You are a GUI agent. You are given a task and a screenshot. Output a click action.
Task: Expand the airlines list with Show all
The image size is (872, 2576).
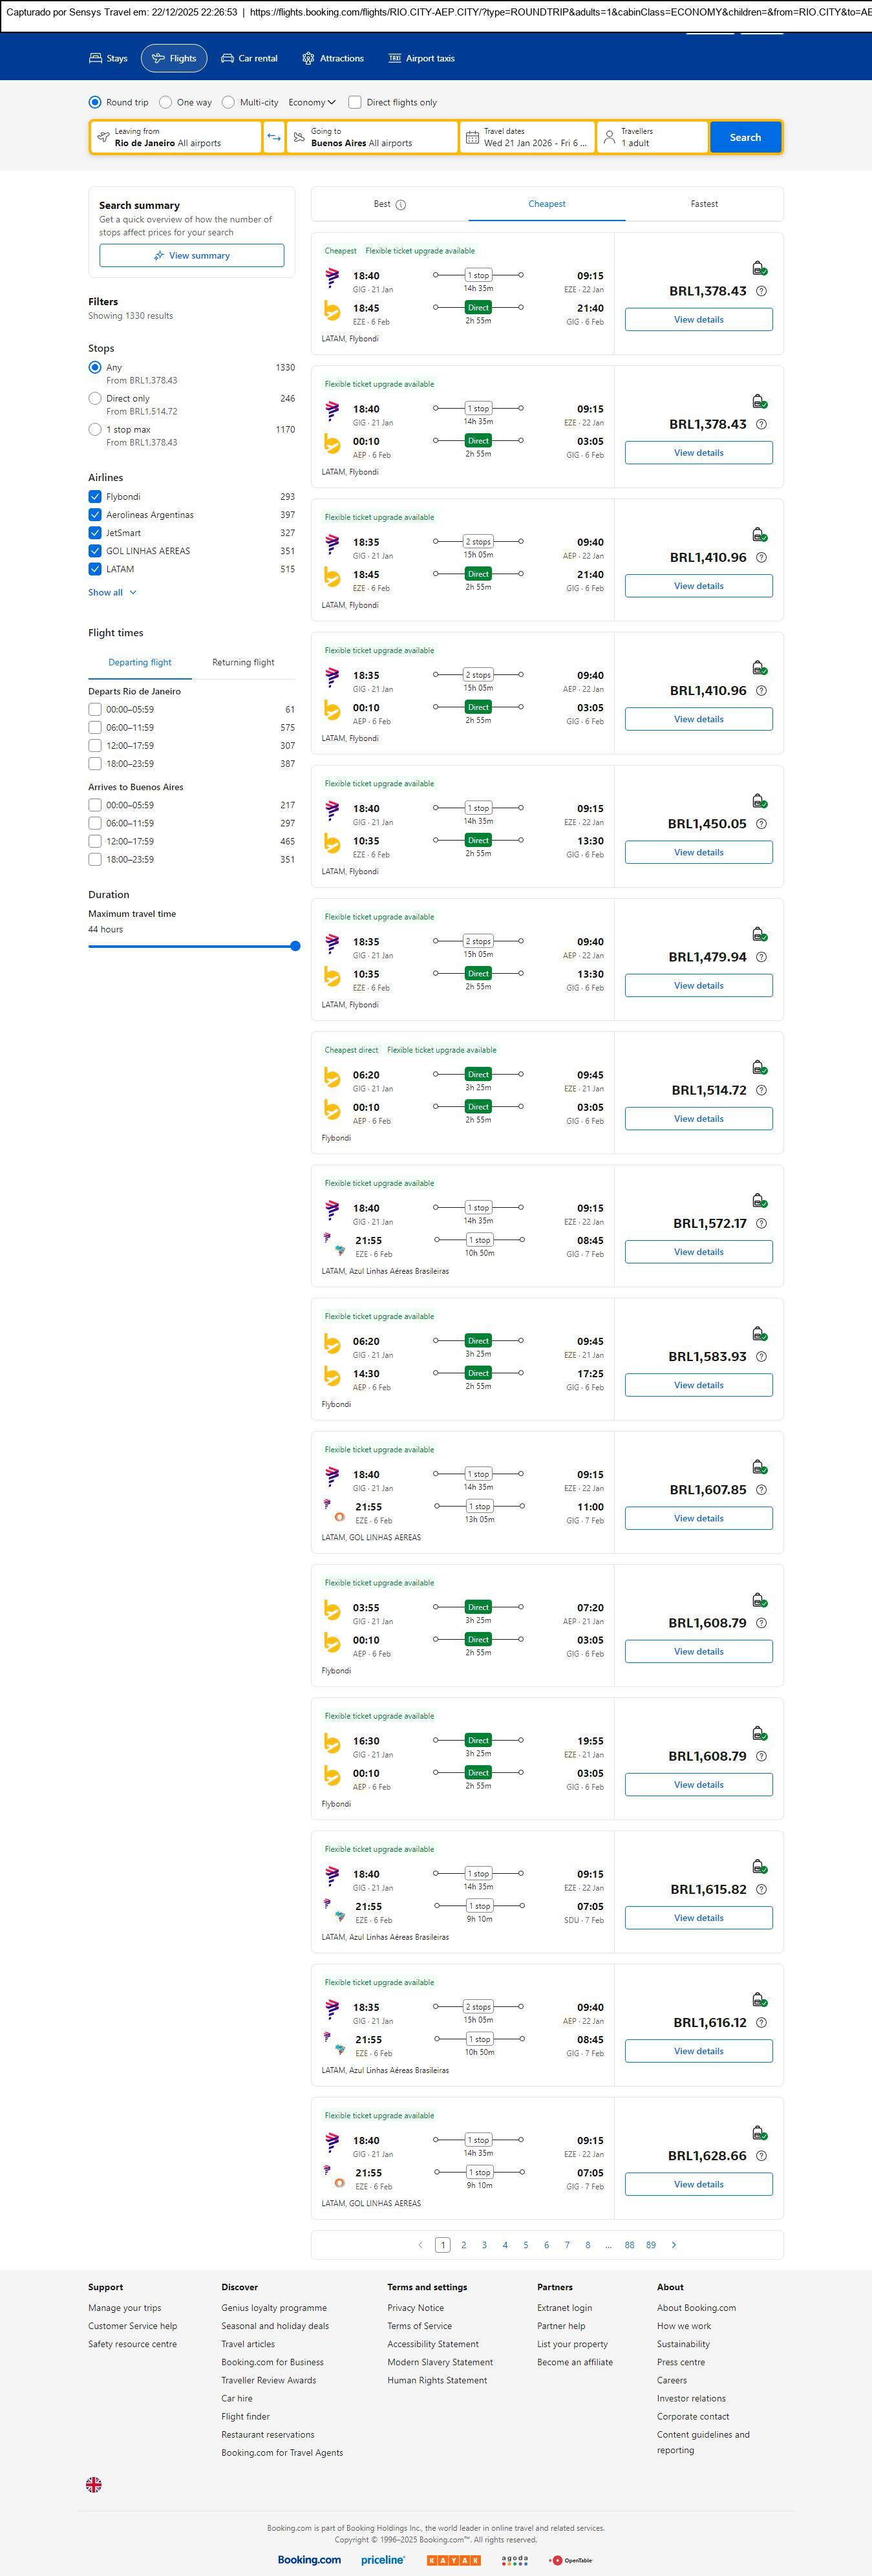112,593
